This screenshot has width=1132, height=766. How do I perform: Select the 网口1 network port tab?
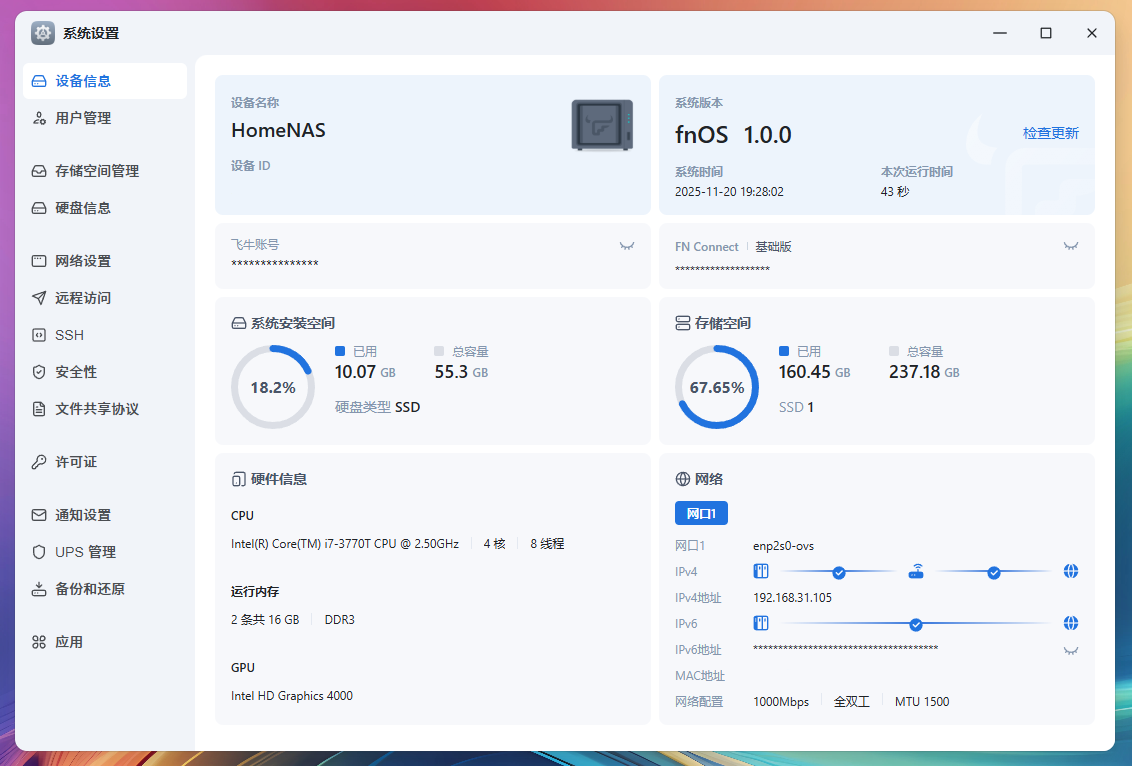pyautogui.click(x=701, y=514)
